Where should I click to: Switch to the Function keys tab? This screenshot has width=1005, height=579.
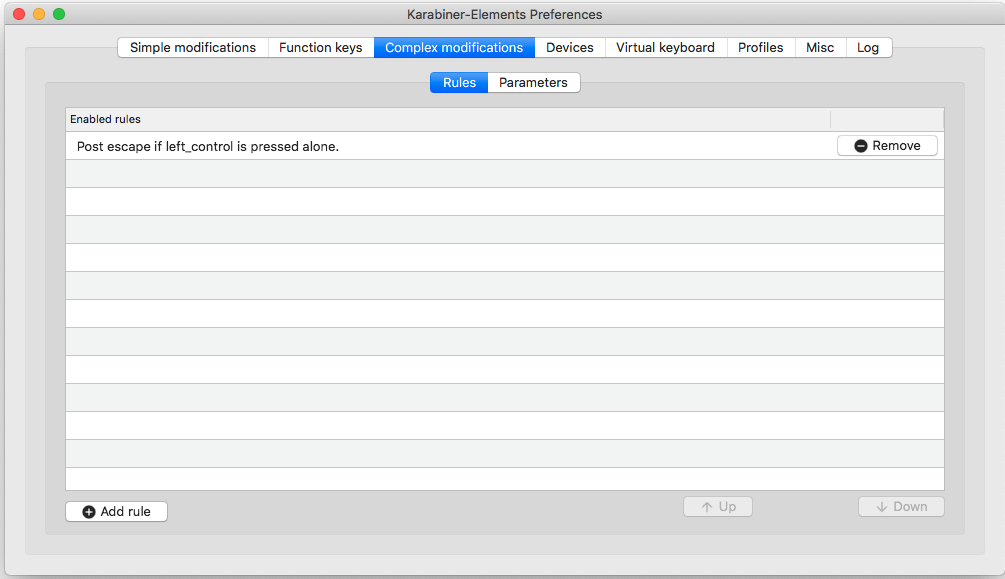pyautogui.click(x=320, y=47)
